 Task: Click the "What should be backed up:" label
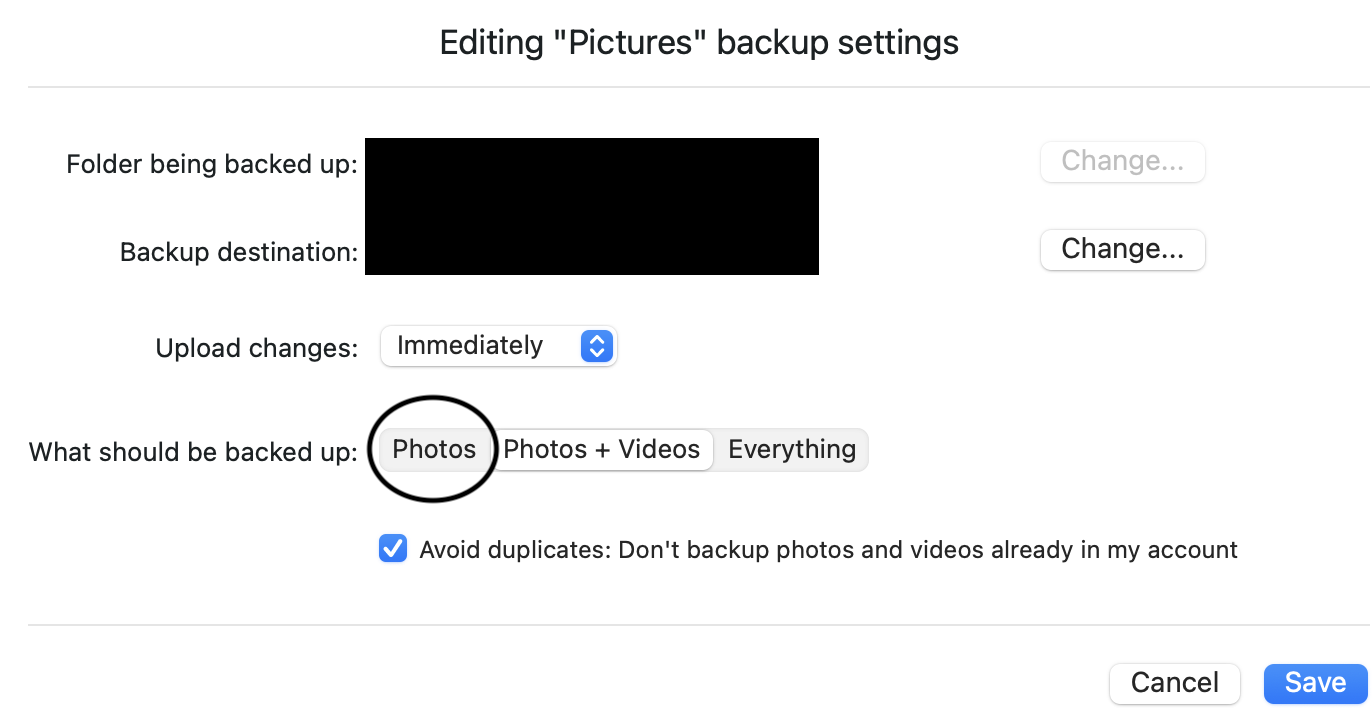pos(193,452)
